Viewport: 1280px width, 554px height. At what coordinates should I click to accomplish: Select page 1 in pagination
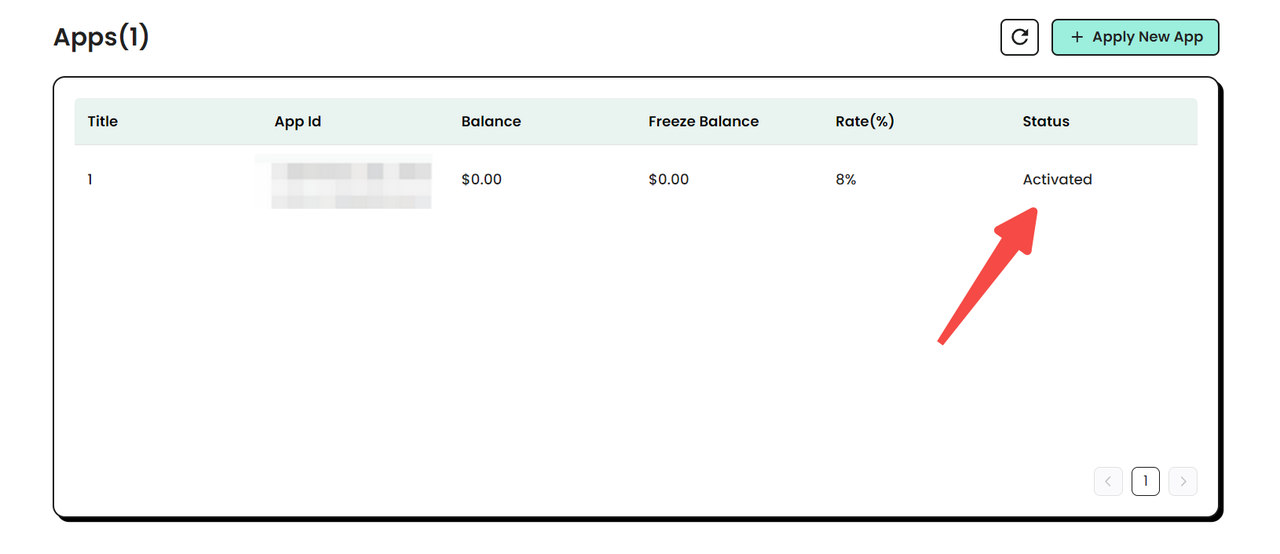1145,481
